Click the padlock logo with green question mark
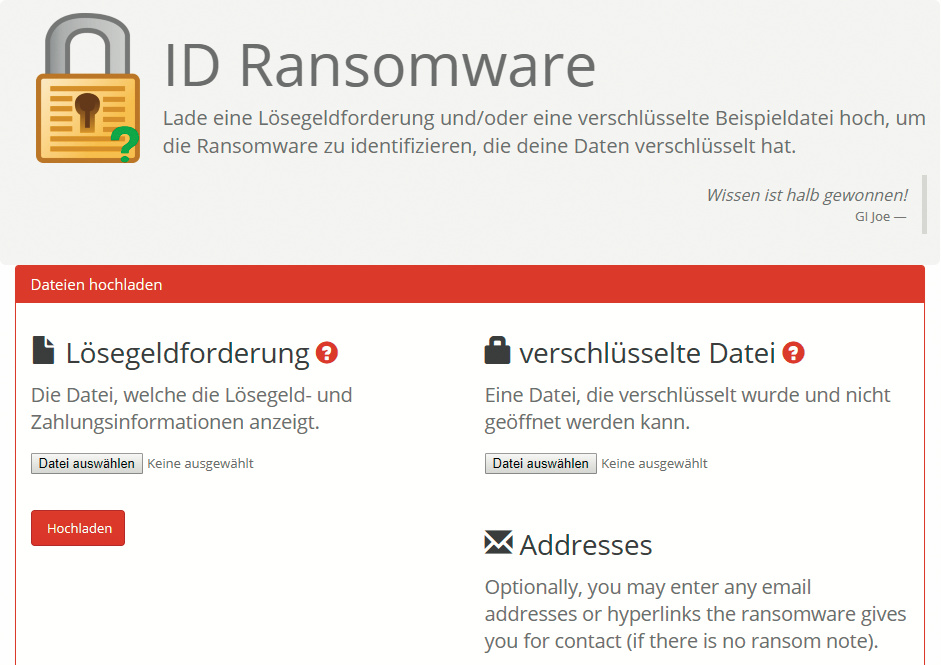Screen dimensions: 941x665 (x=88, y=91)
